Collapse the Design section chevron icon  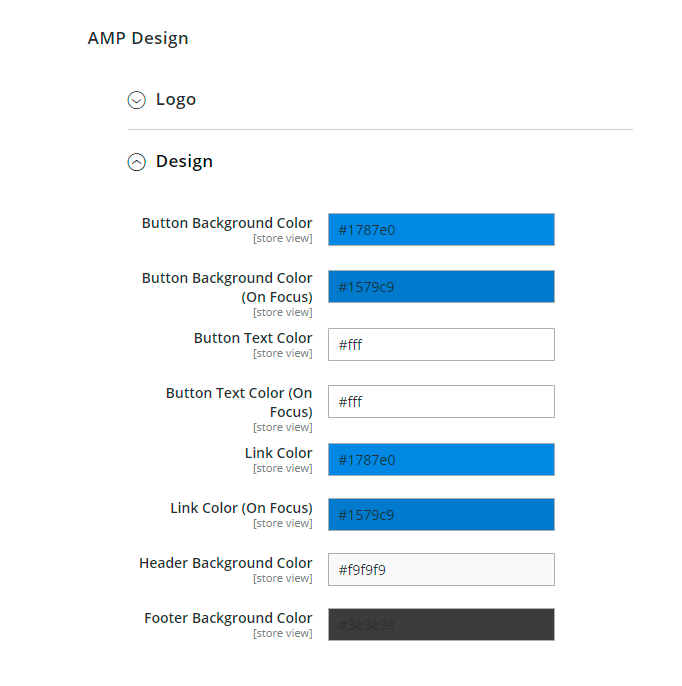tap(137, 162)
